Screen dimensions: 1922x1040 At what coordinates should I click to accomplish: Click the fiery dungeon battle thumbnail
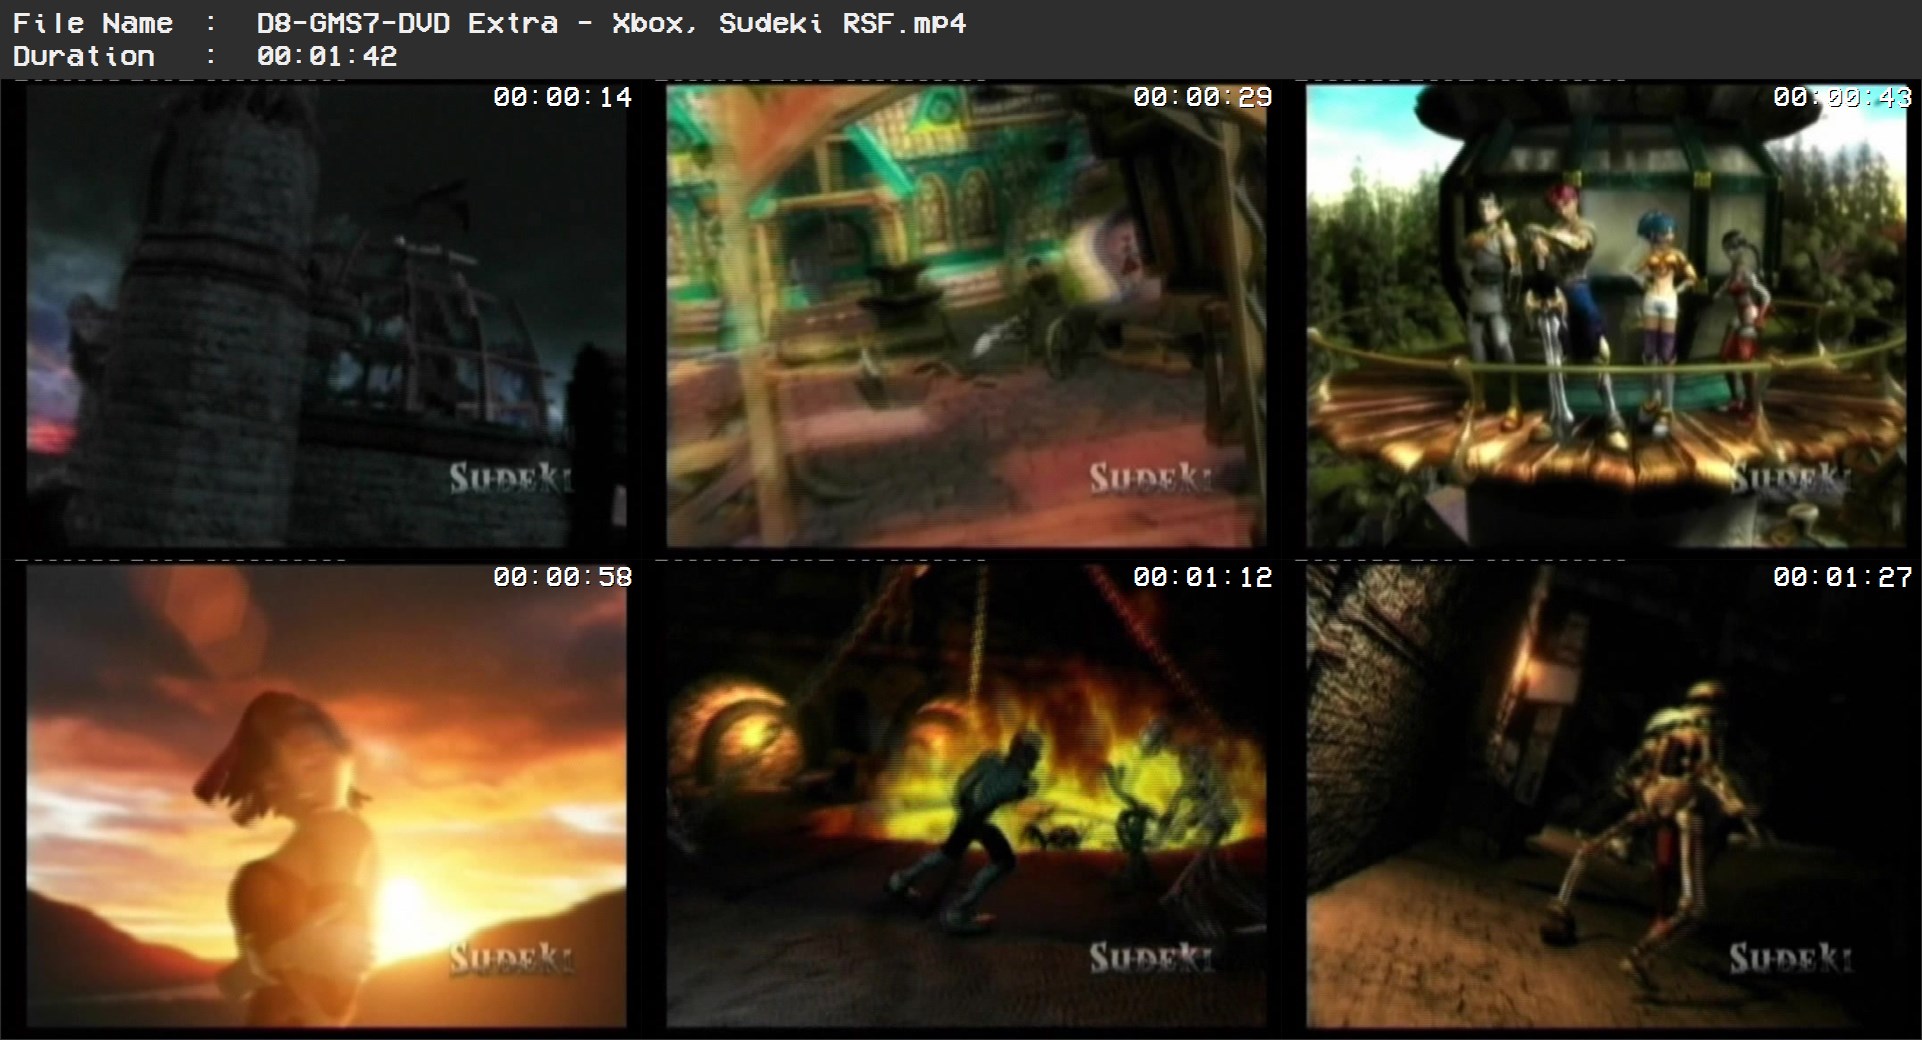pyautogui.click(x=965, y=795)
